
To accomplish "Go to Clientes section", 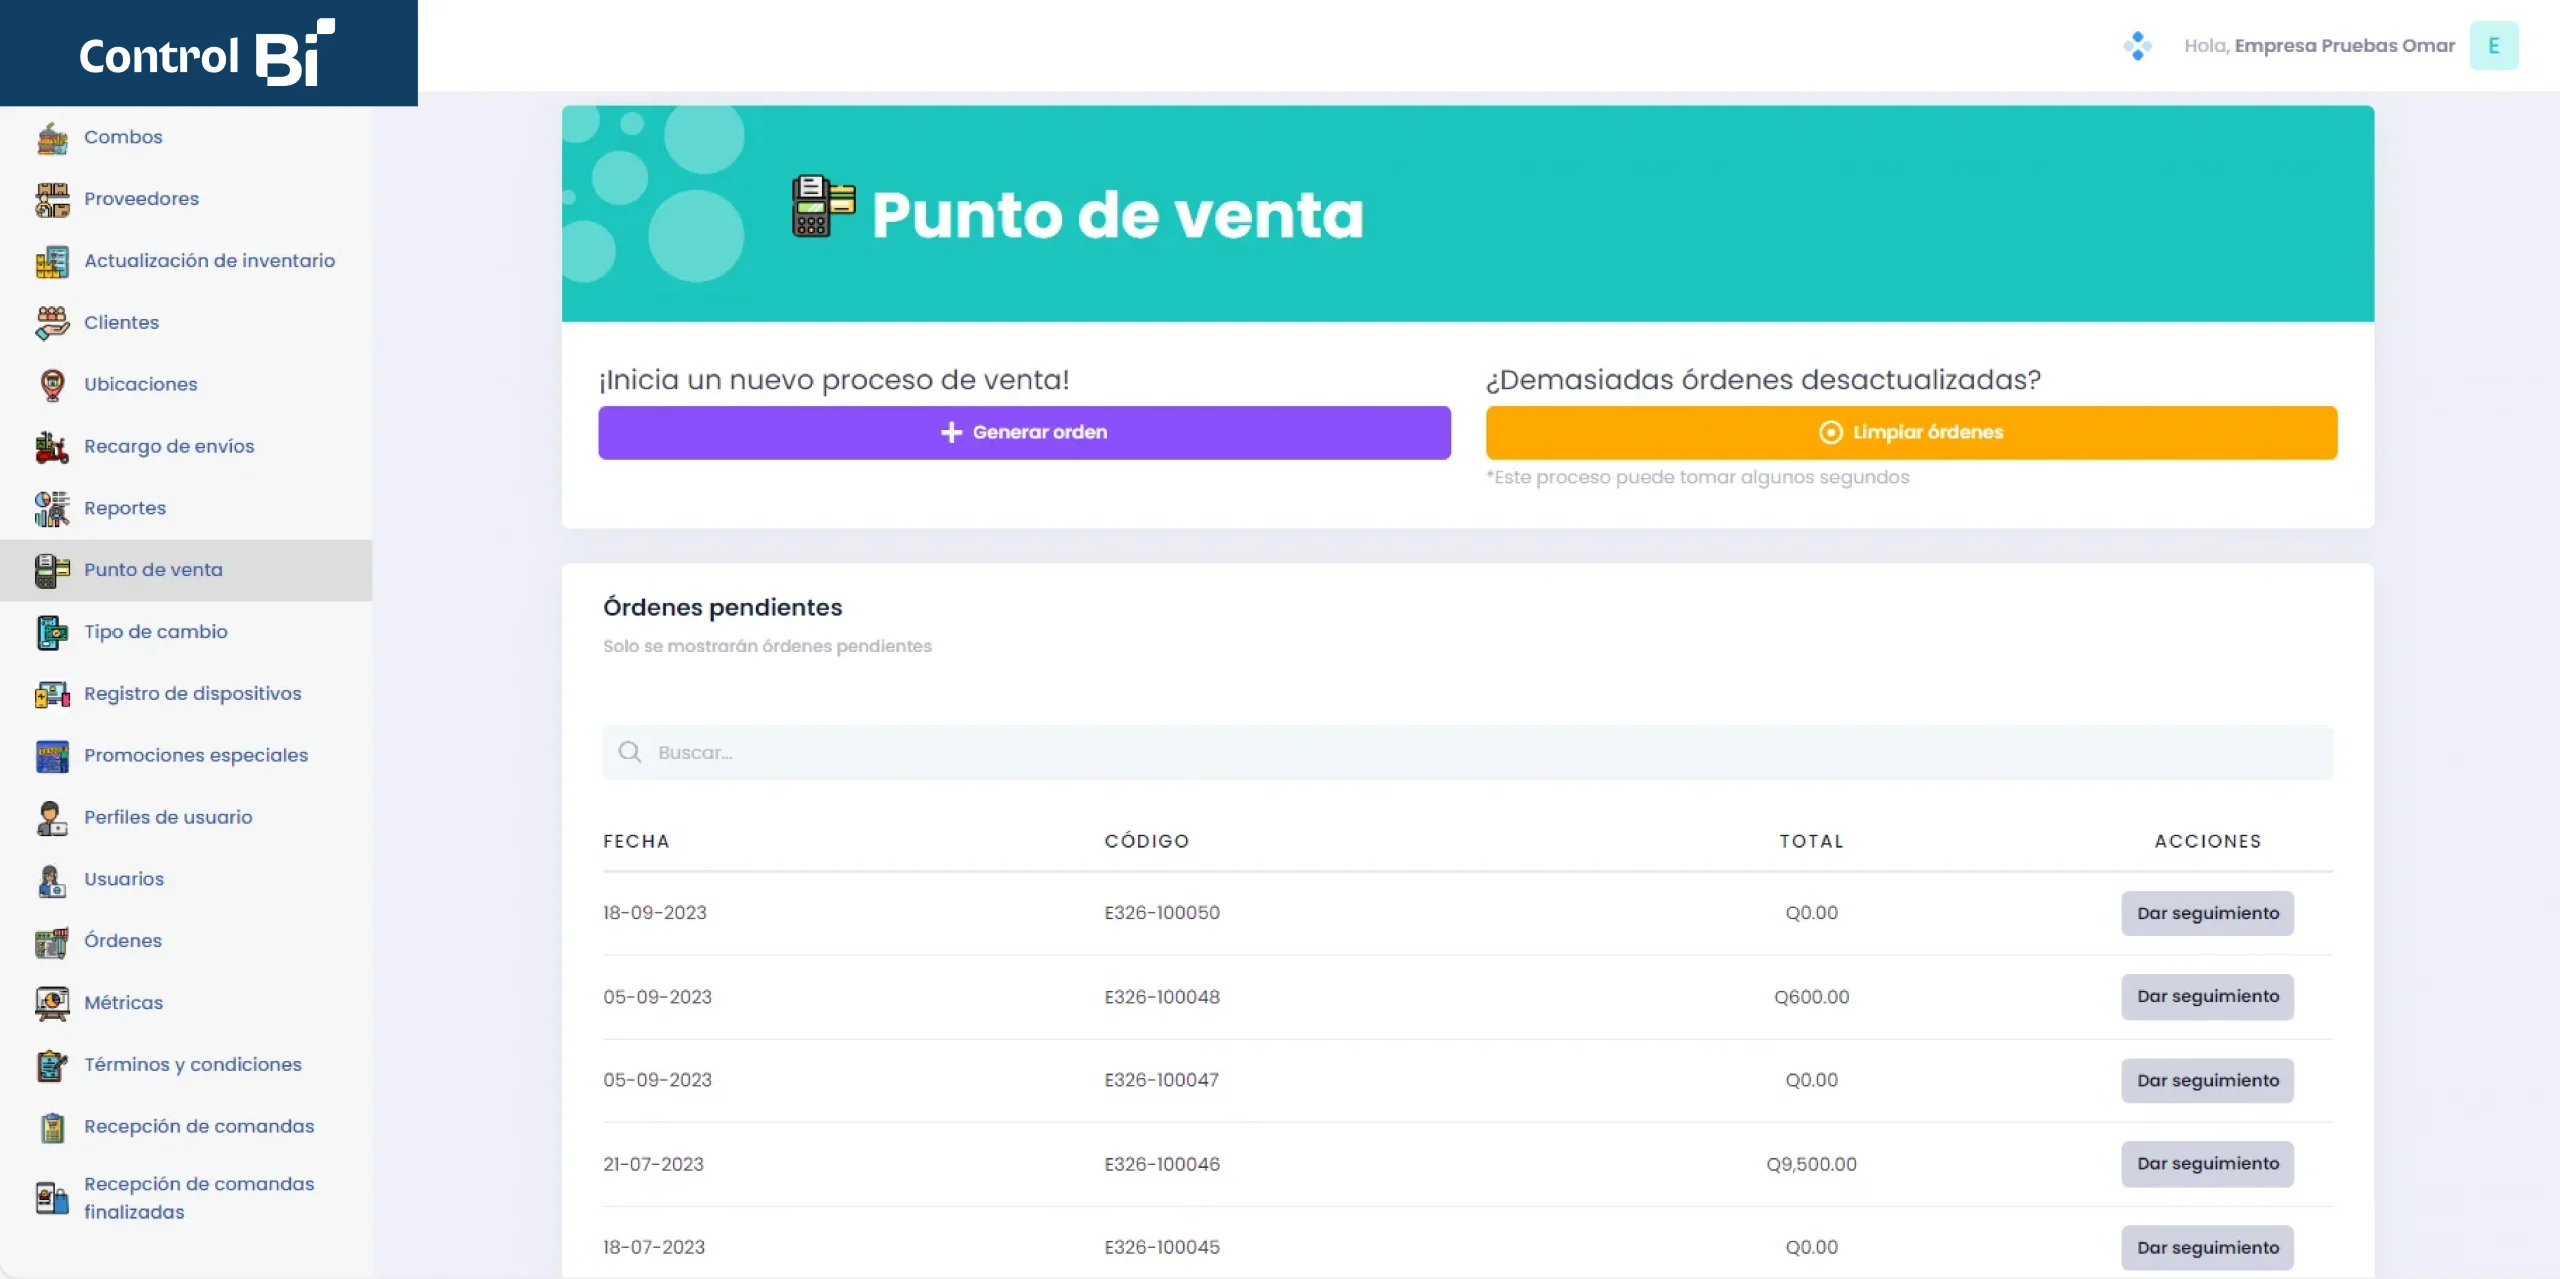I will (x=121, y=323).
